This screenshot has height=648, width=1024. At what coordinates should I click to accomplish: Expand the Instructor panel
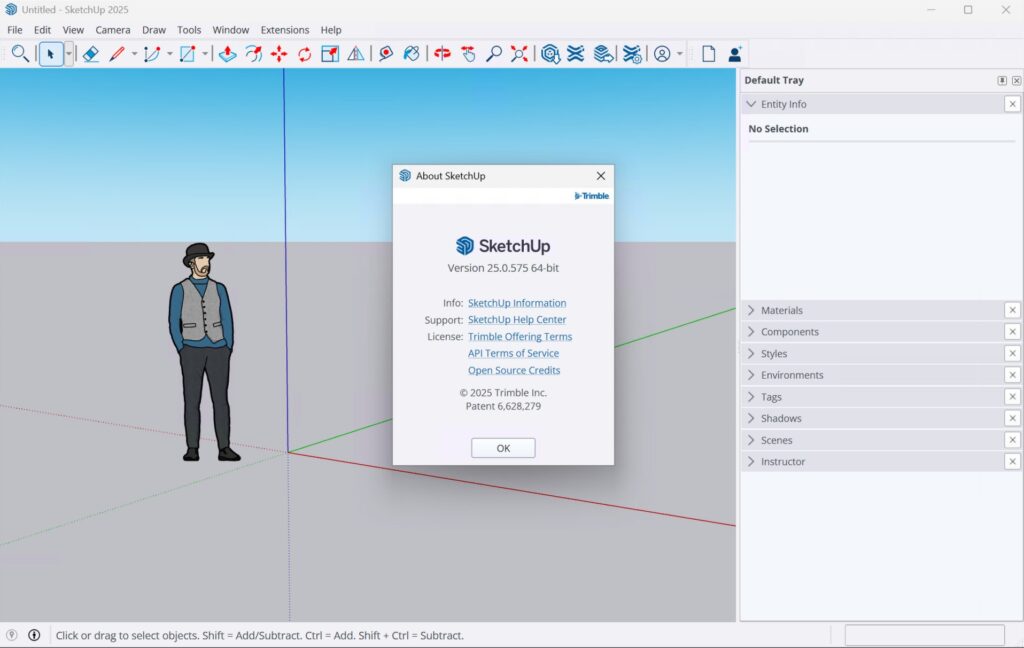[x=751, y=461]
